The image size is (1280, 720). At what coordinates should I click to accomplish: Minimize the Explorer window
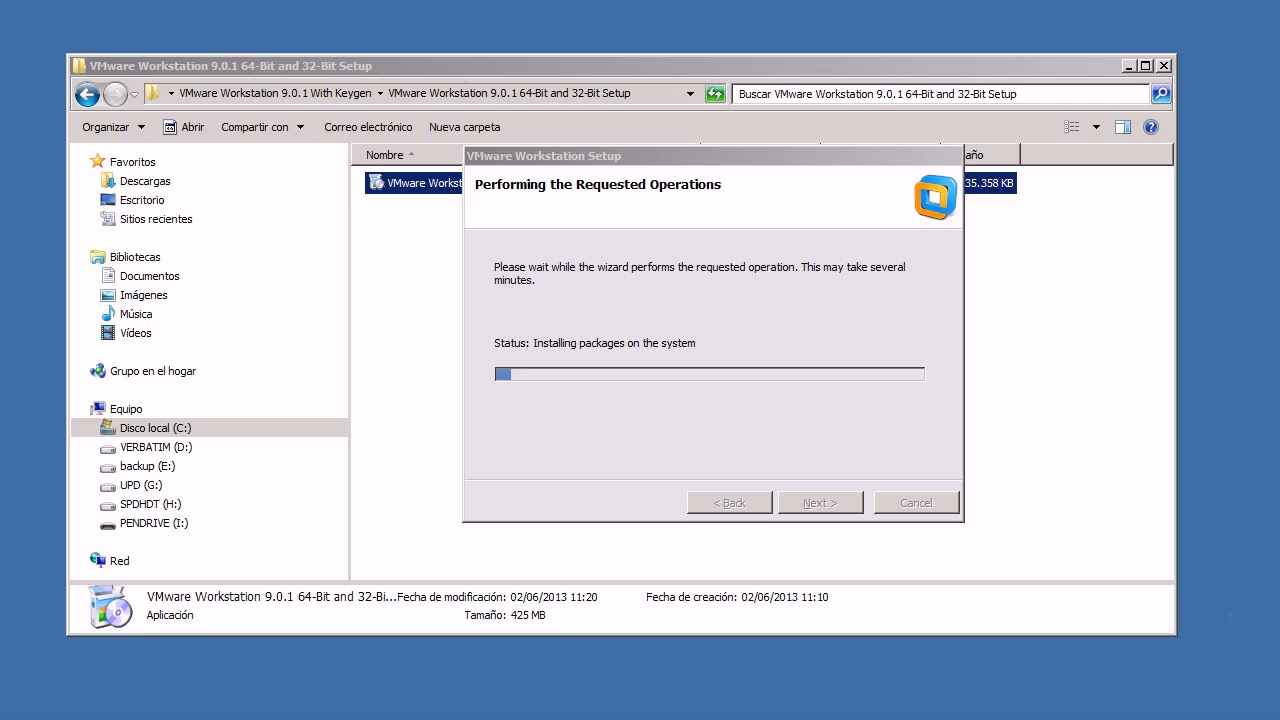pyautogui.click(x=1129, y=66)
